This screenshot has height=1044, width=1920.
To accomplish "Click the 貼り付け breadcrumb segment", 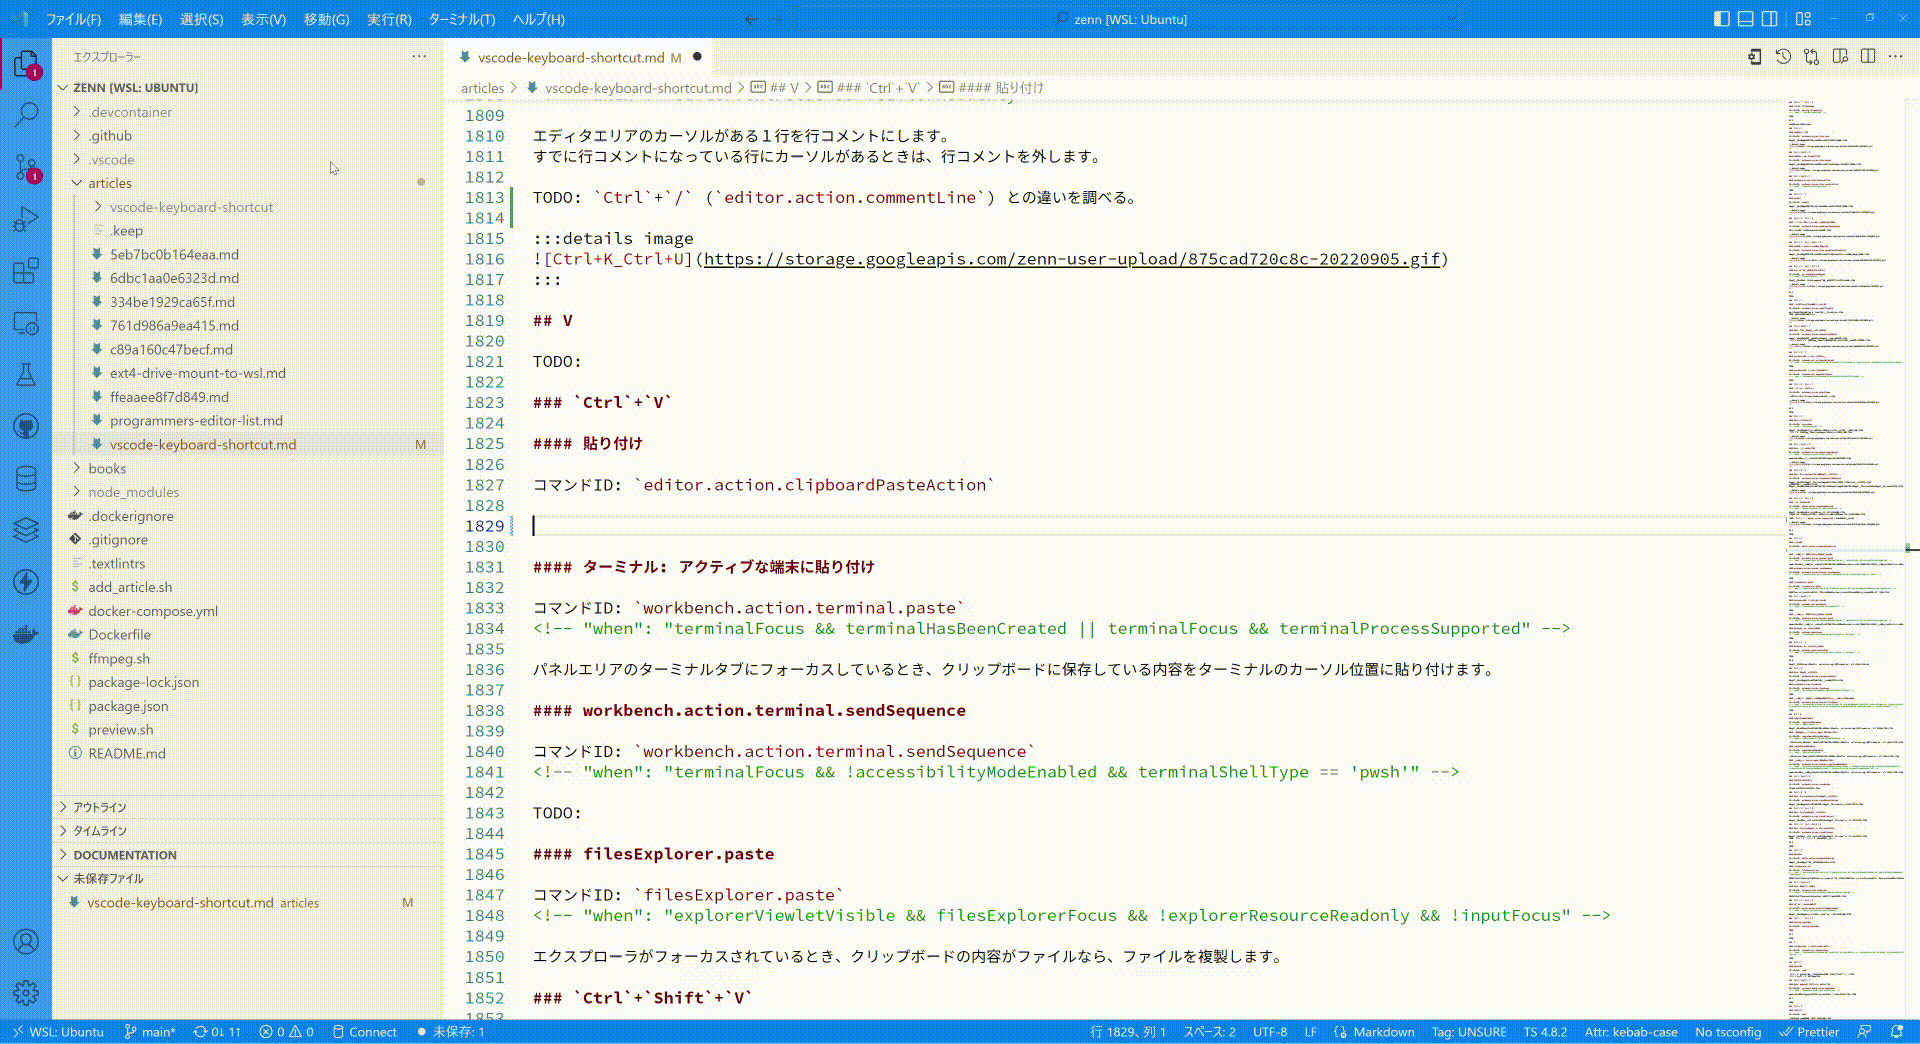I will [992, 88].
